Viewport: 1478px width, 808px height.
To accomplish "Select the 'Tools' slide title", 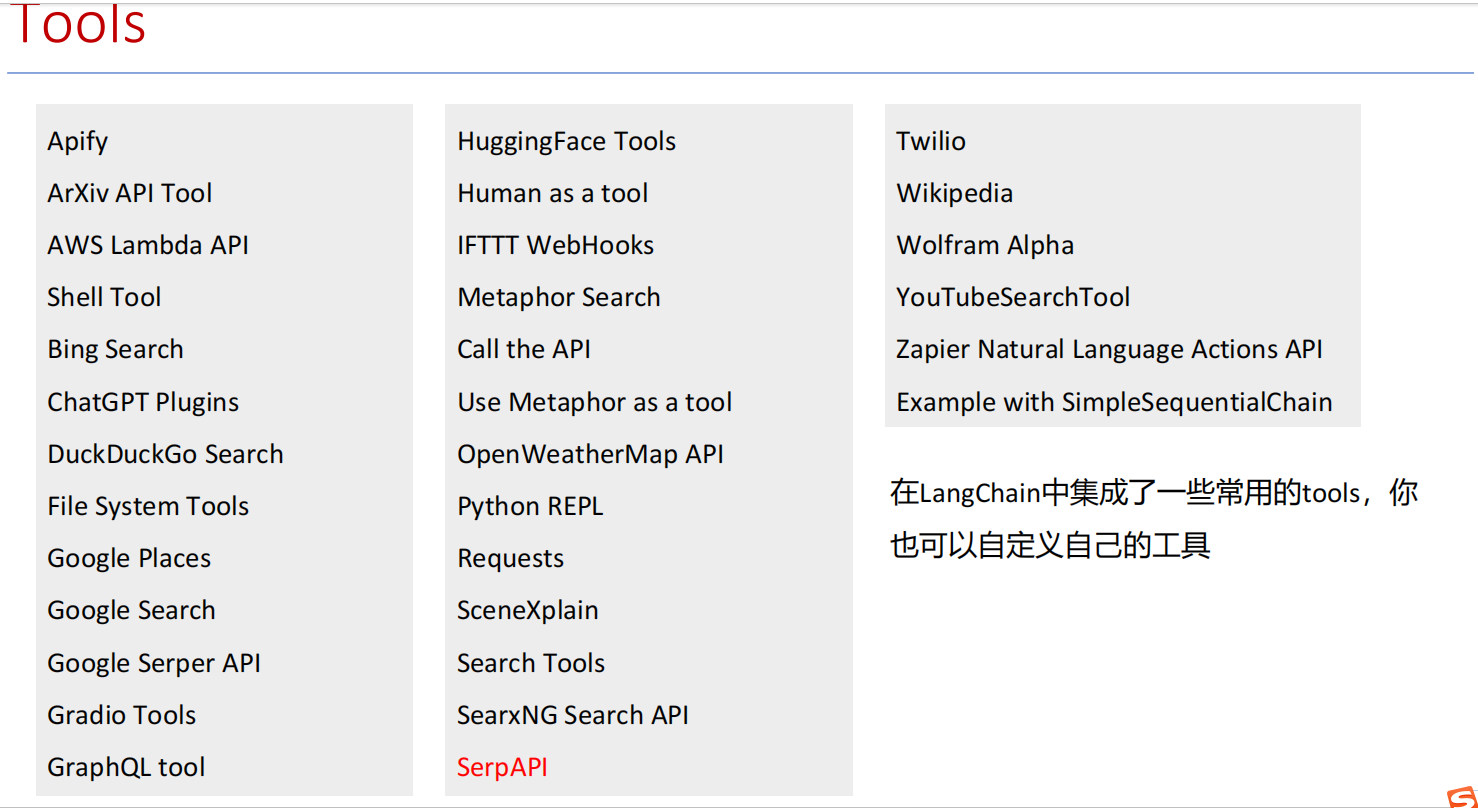I will pos(78,24).
